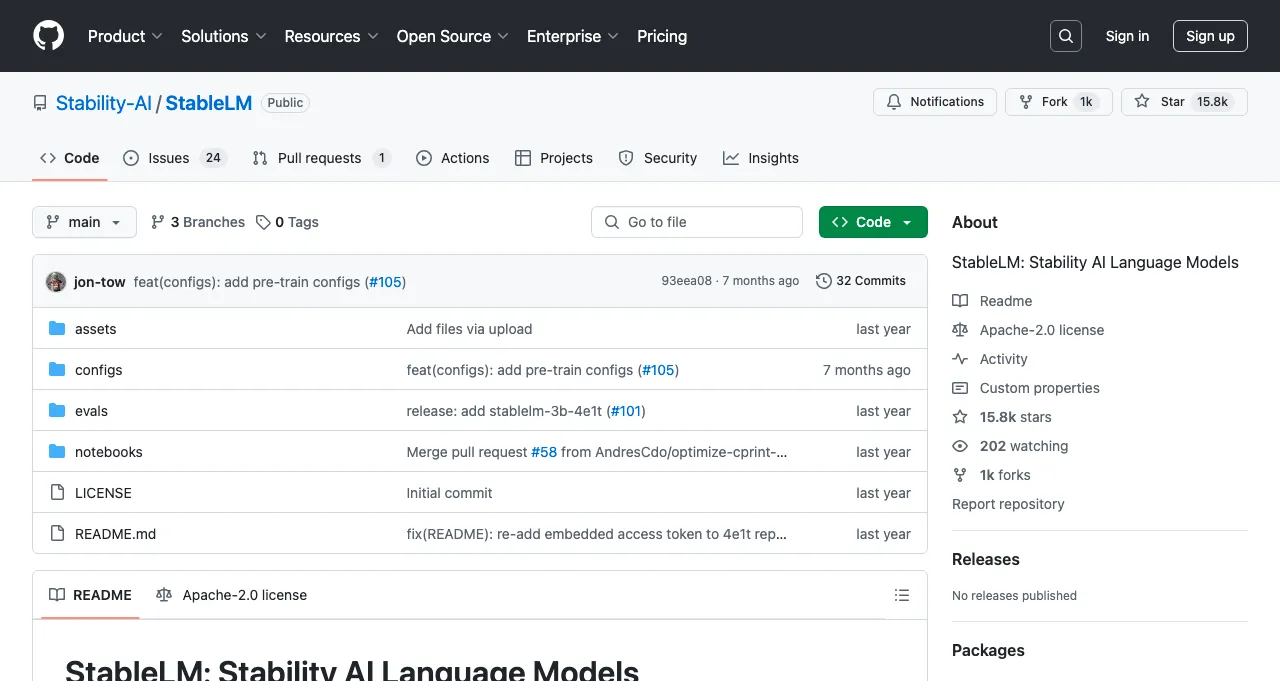
Task: Select the Apache-2.0 license tab in file viewer
Action: tap(232, 595)
